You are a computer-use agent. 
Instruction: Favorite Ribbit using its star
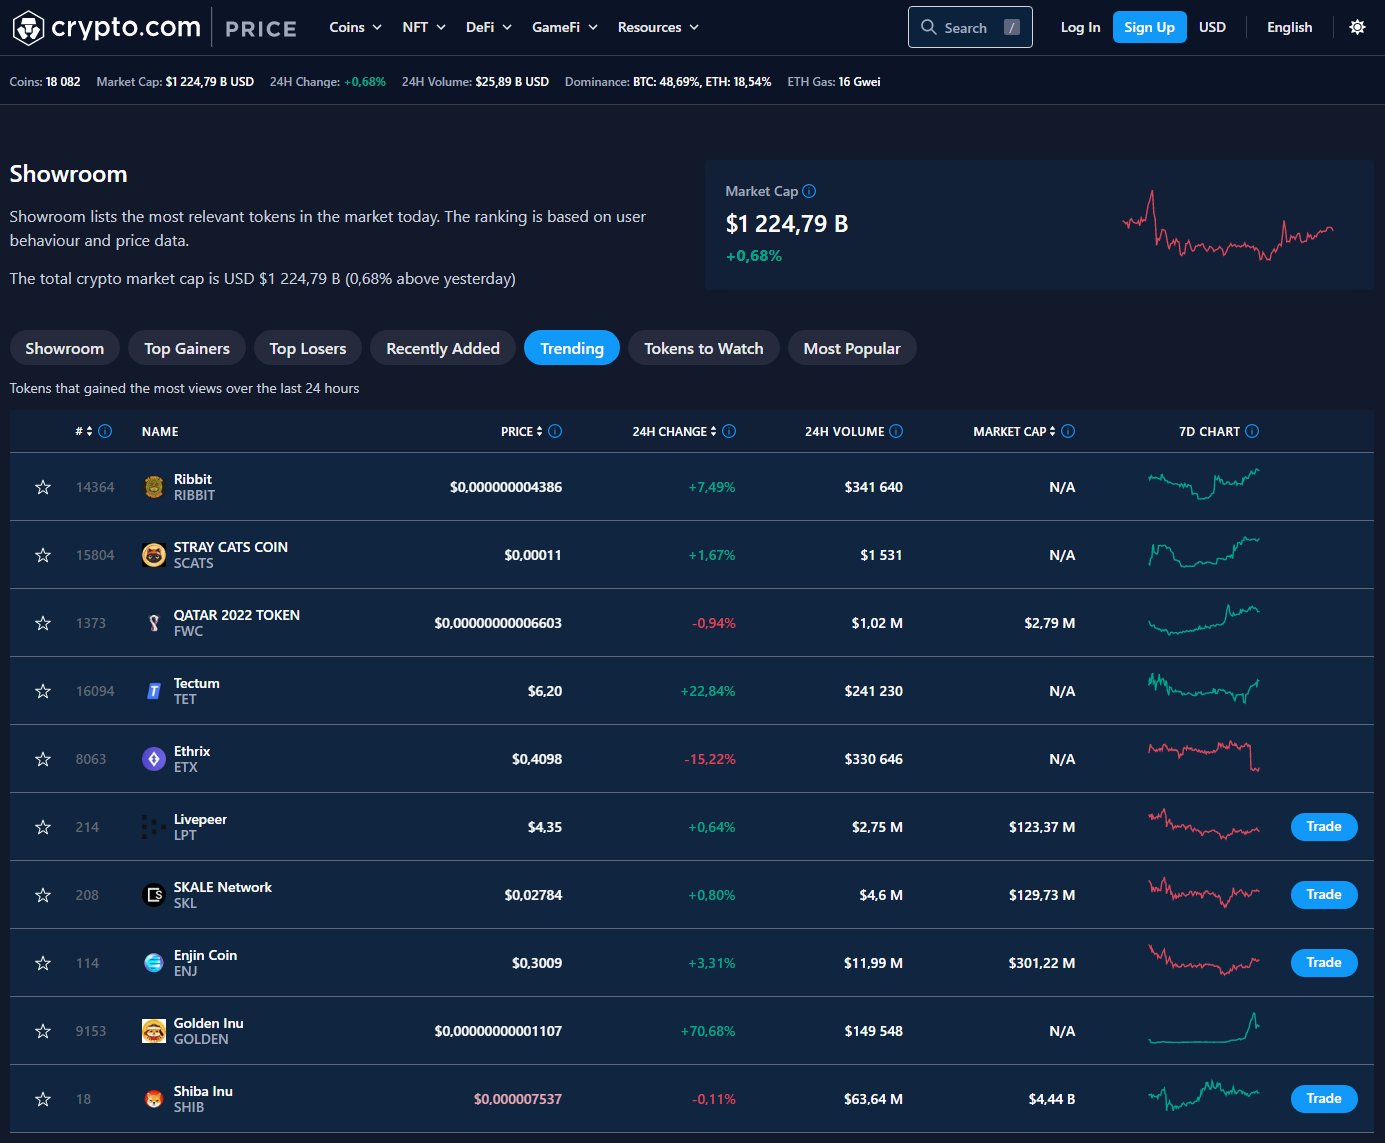[42, 486]
